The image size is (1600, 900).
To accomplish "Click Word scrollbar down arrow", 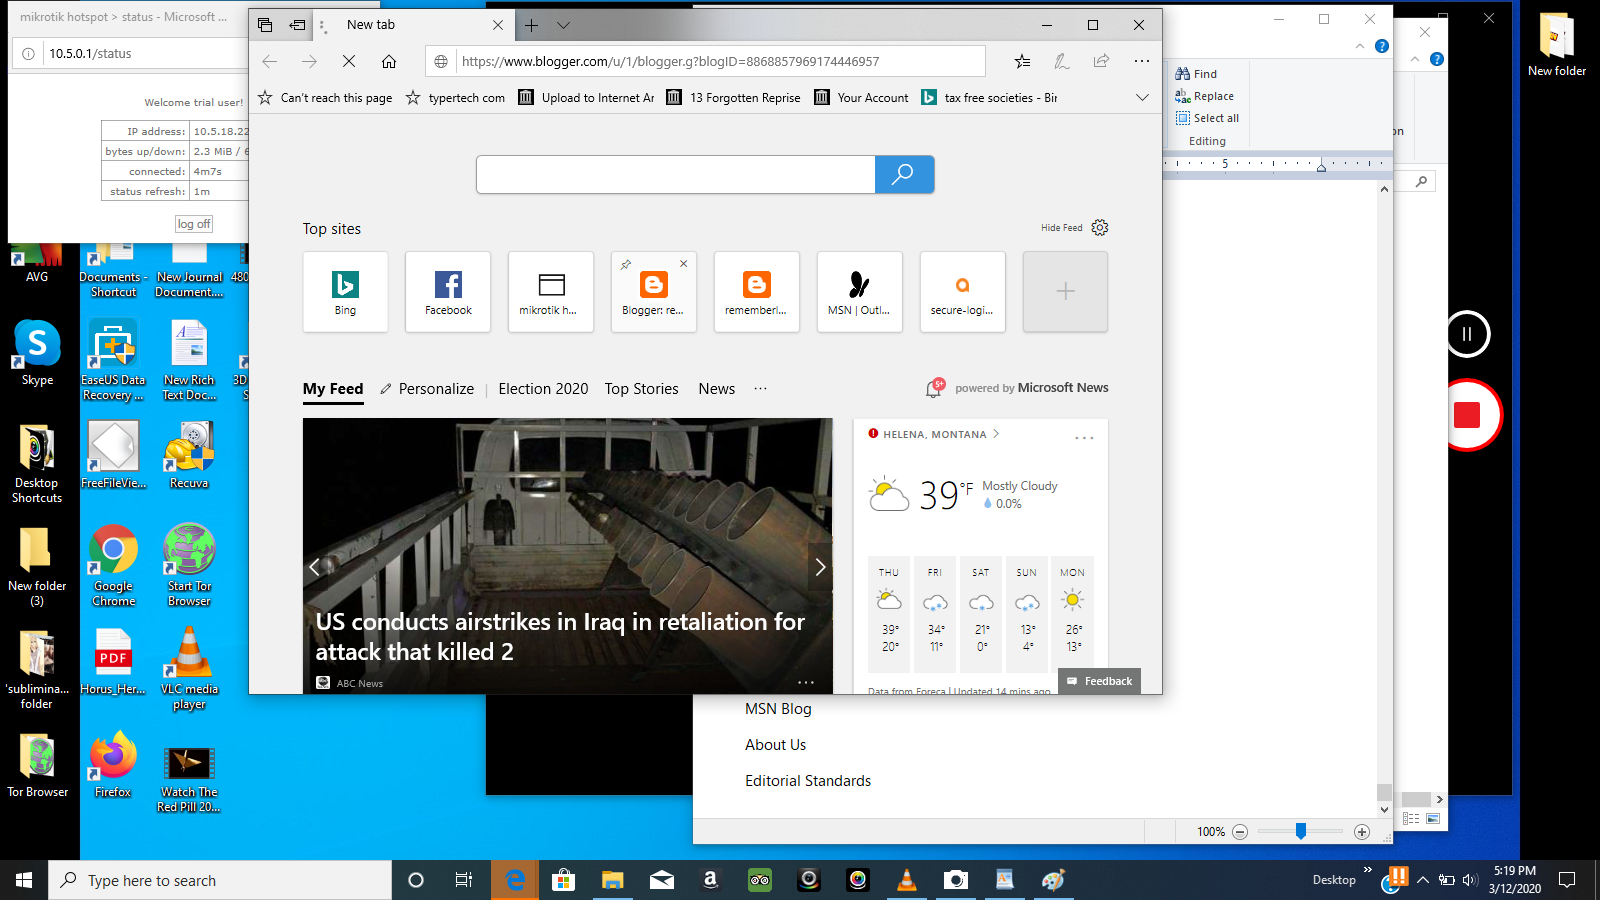I will point(1384,809).
